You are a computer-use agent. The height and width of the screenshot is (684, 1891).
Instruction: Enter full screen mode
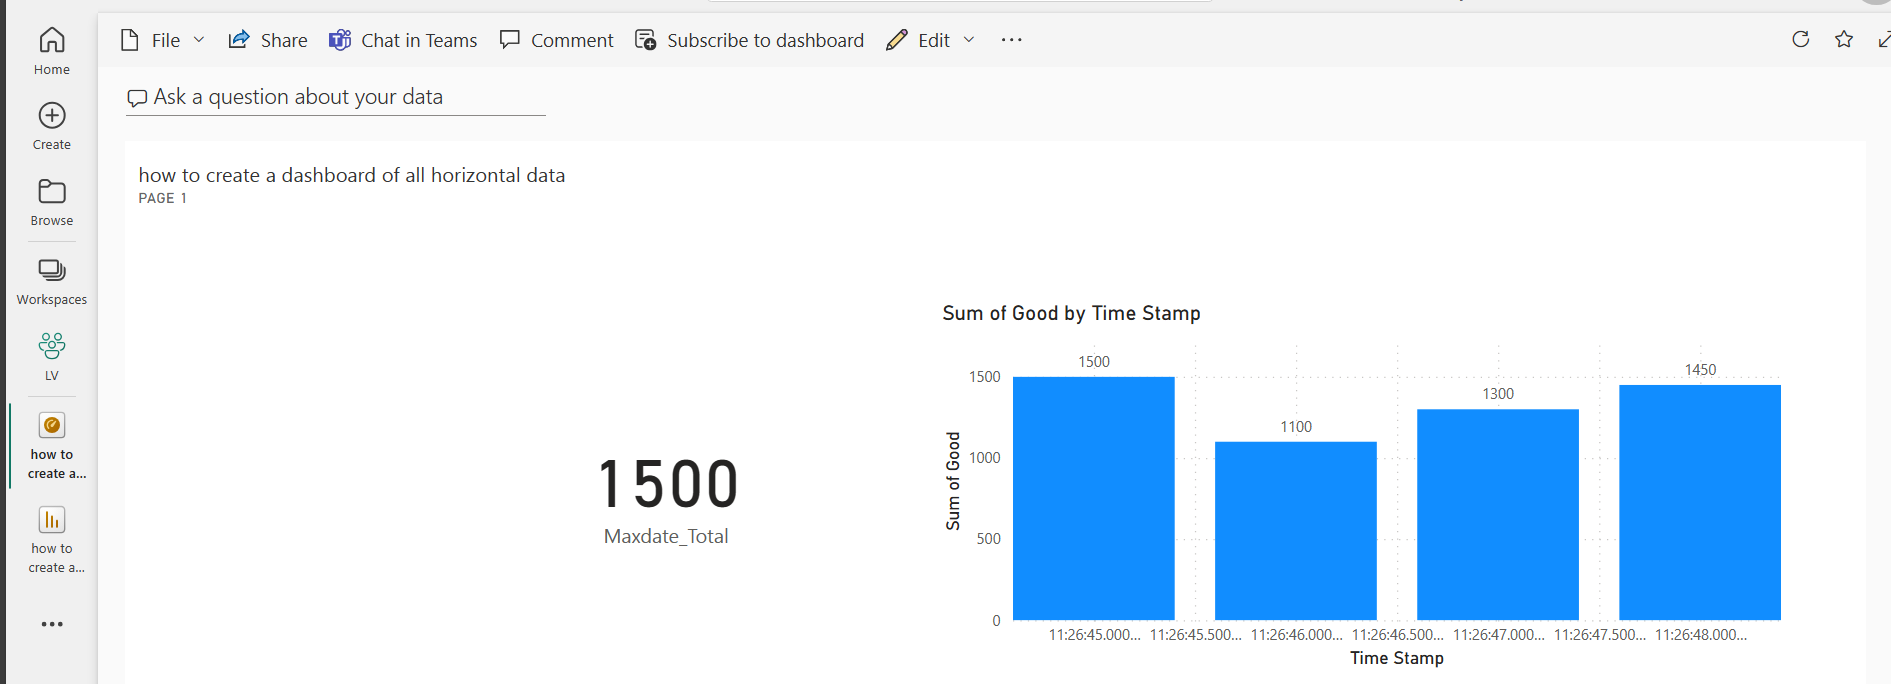1884,39
